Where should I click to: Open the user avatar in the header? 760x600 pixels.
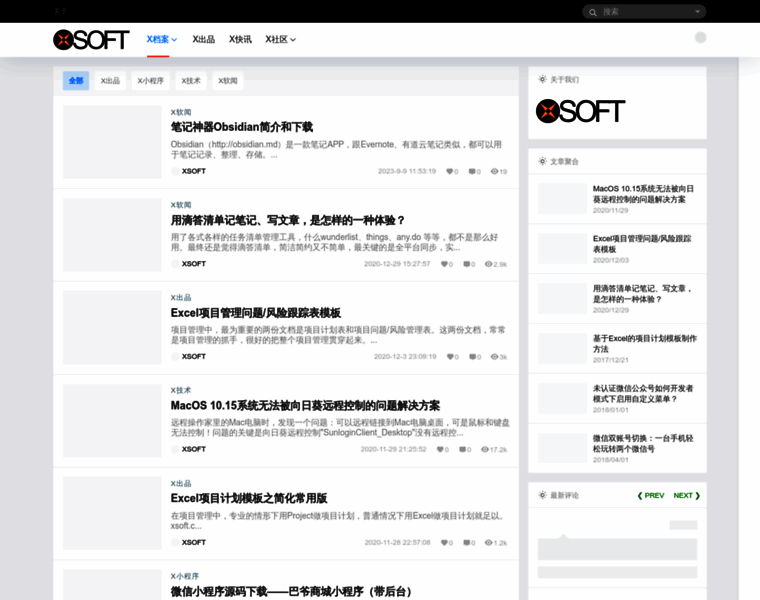[x=700, y=37]
